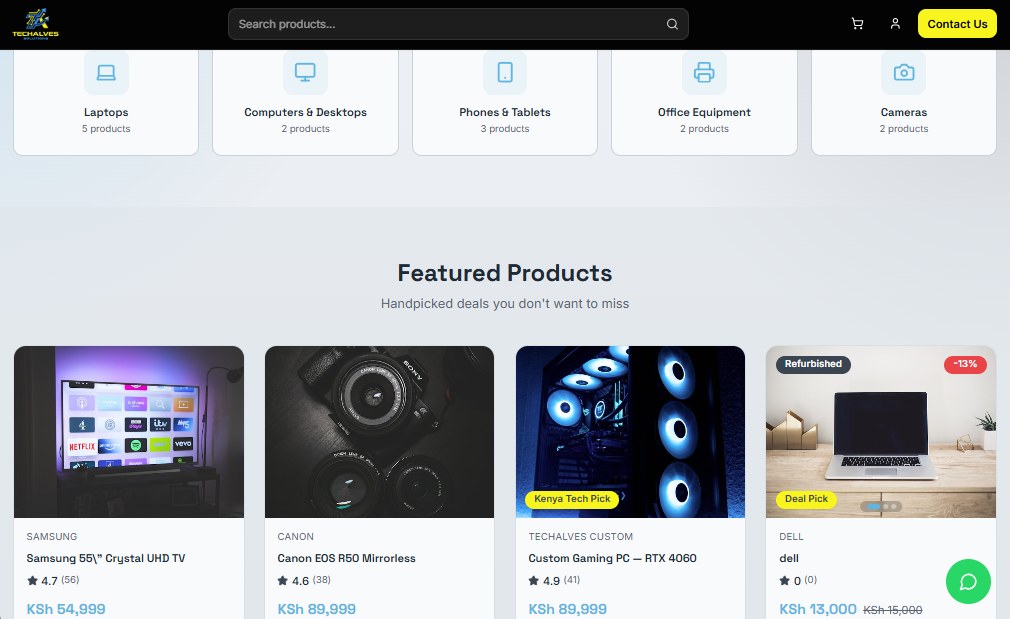Open the Samsung TV product image
This screenshot has width=1010, height=619.
pos(129,432)
